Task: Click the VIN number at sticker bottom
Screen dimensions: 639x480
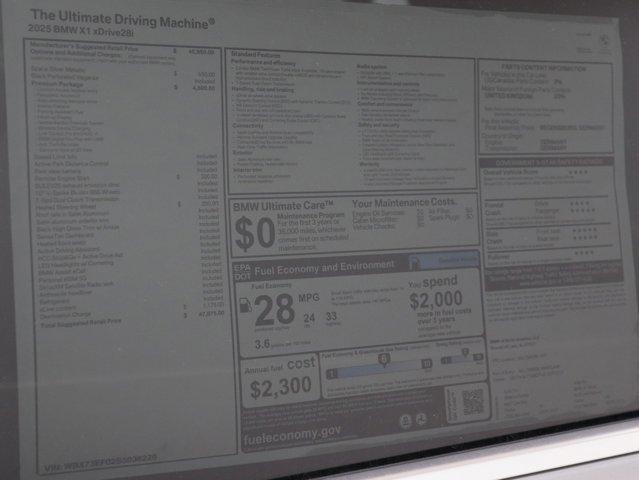Action: [x=101, y=463]
